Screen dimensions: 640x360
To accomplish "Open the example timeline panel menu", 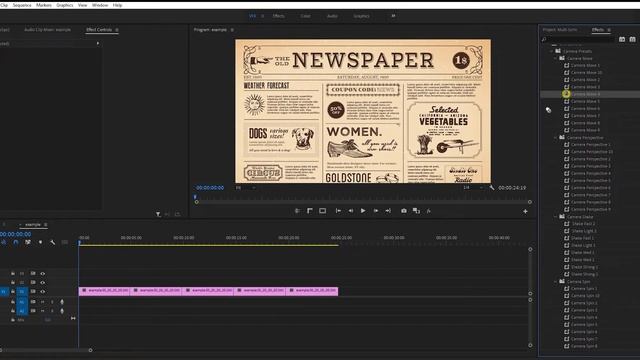I will pyautogui.click(x=46, y=224).
